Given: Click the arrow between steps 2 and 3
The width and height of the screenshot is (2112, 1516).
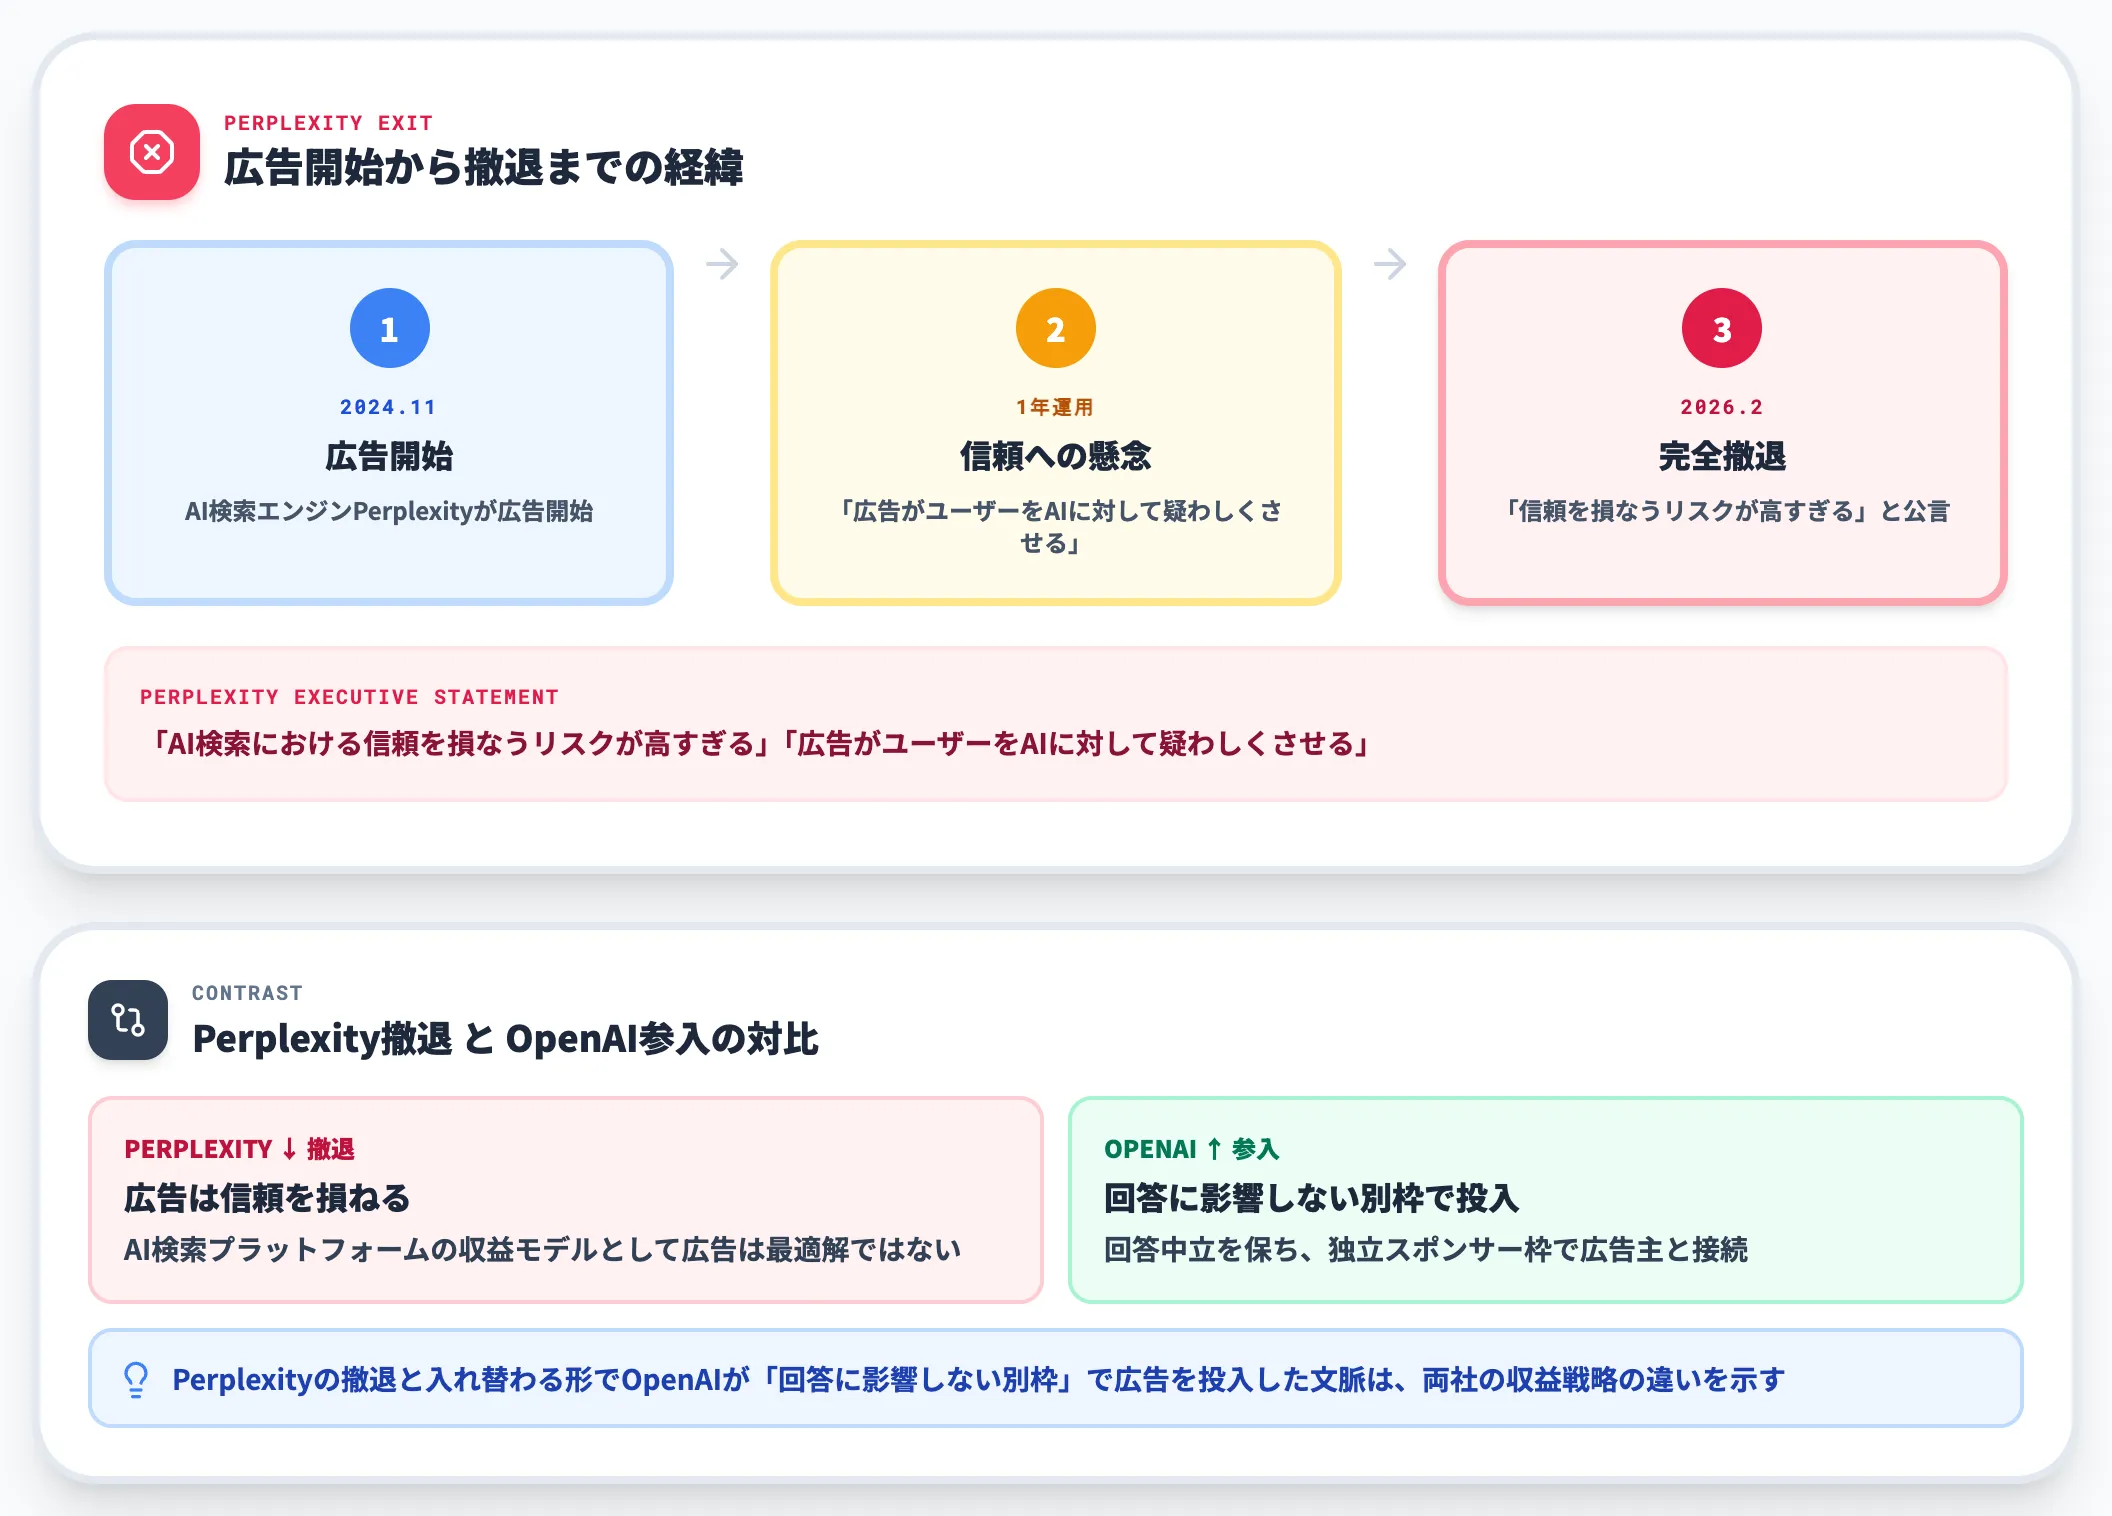Looking at the screenshot, I should tap(1390, 264).
